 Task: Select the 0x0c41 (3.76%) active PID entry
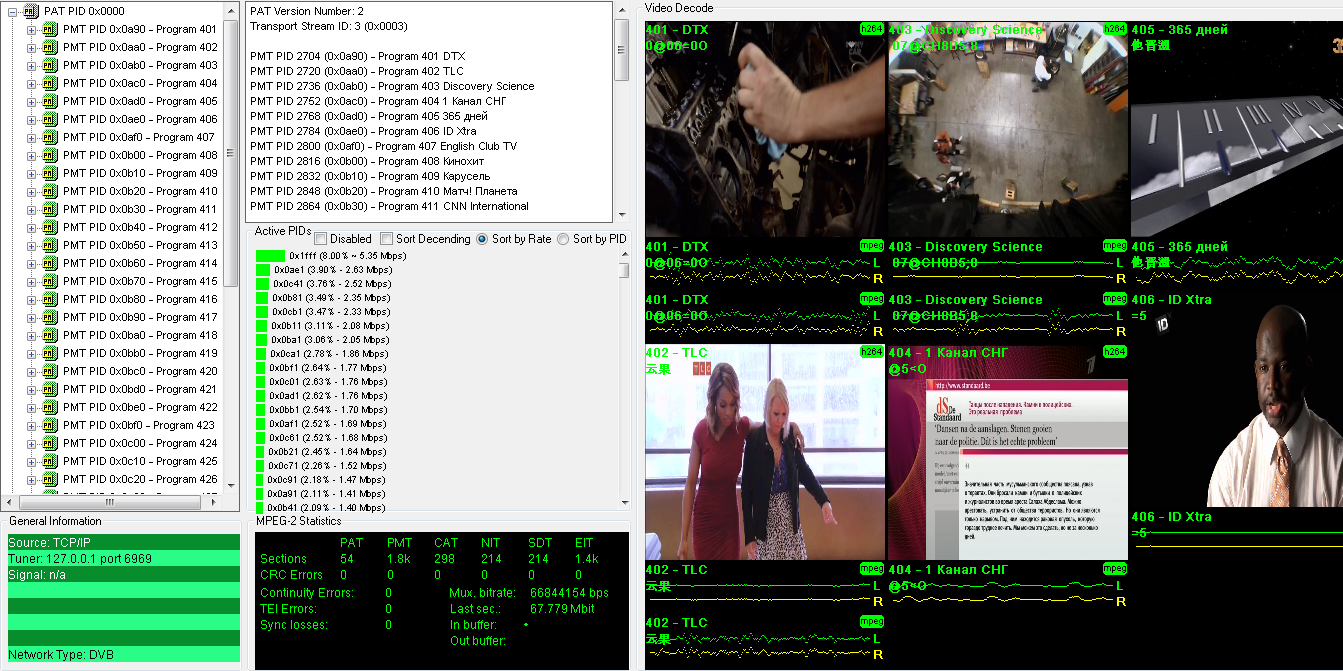(x=332, y=284)
